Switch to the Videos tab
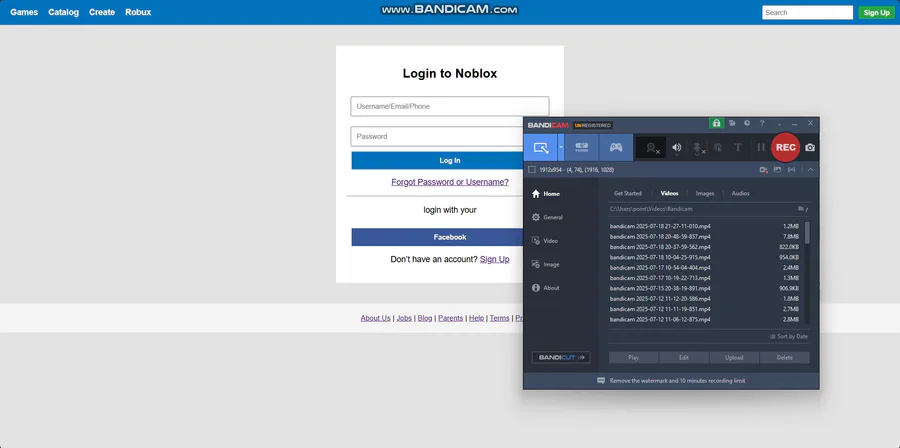The image size is (900, 448). (x=669, y=193)
